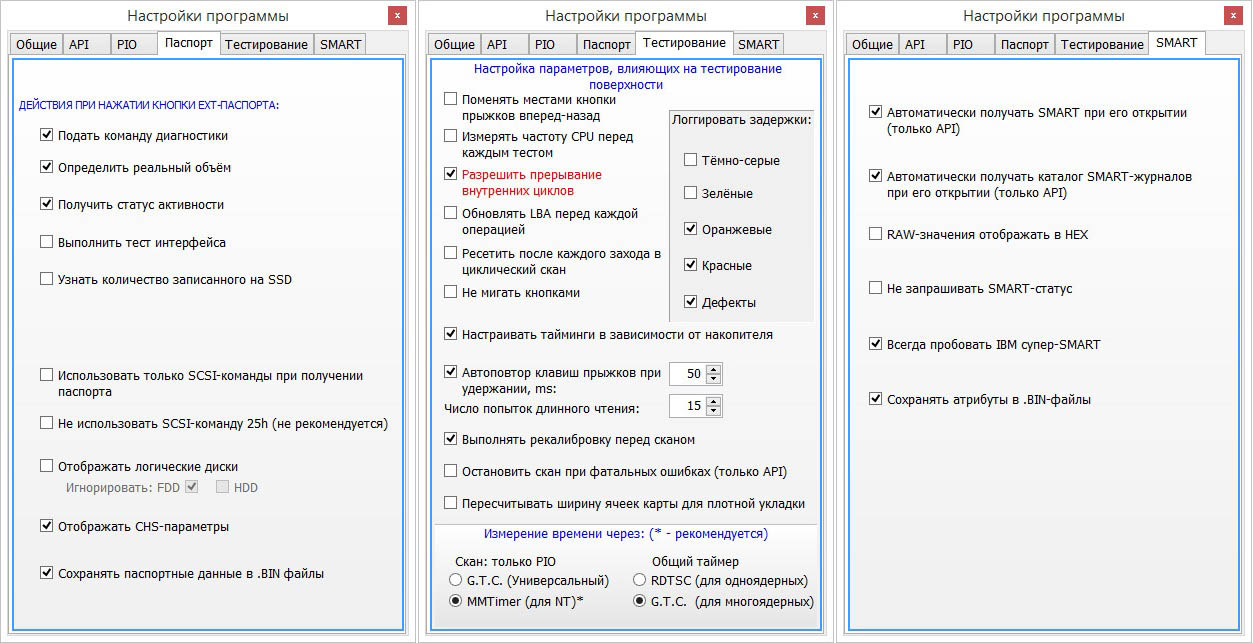
Task: Decrease the autorepeat ms value of 50
Action: (713, 379)
